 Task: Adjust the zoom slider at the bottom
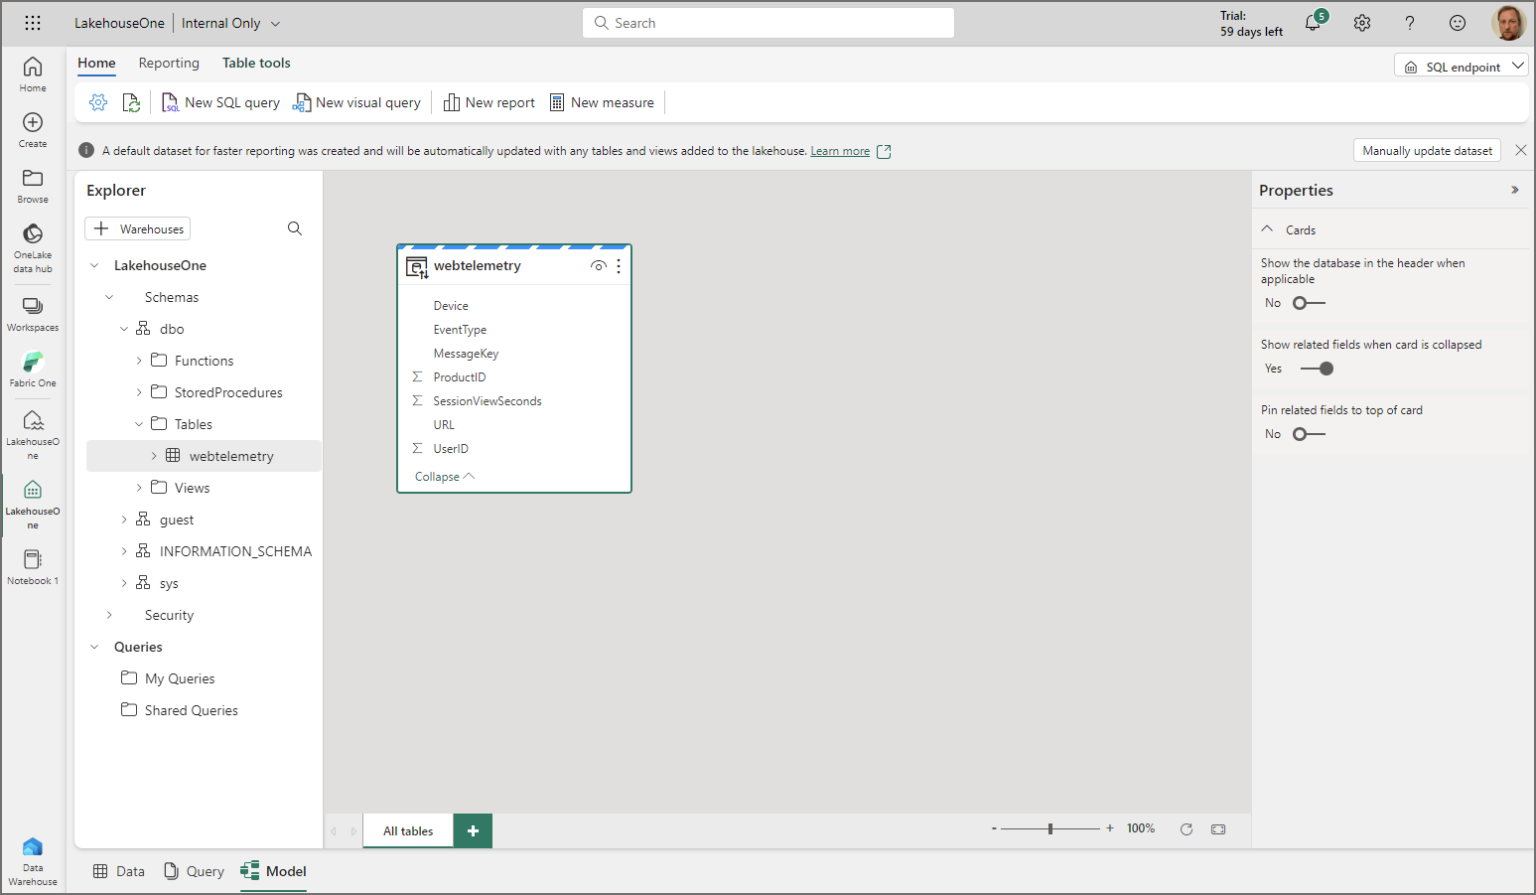(1051, 828)
